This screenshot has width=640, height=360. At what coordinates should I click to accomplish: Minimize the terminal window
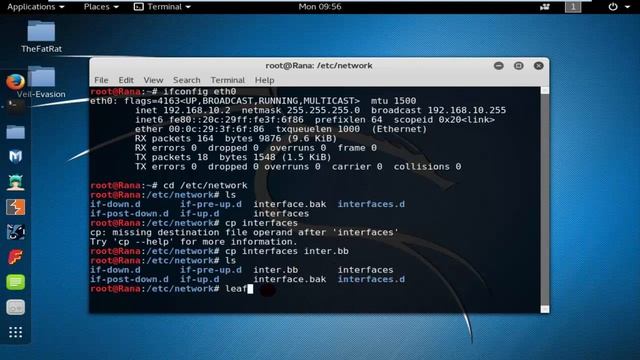pyautogui.click(x=499, y=65)
